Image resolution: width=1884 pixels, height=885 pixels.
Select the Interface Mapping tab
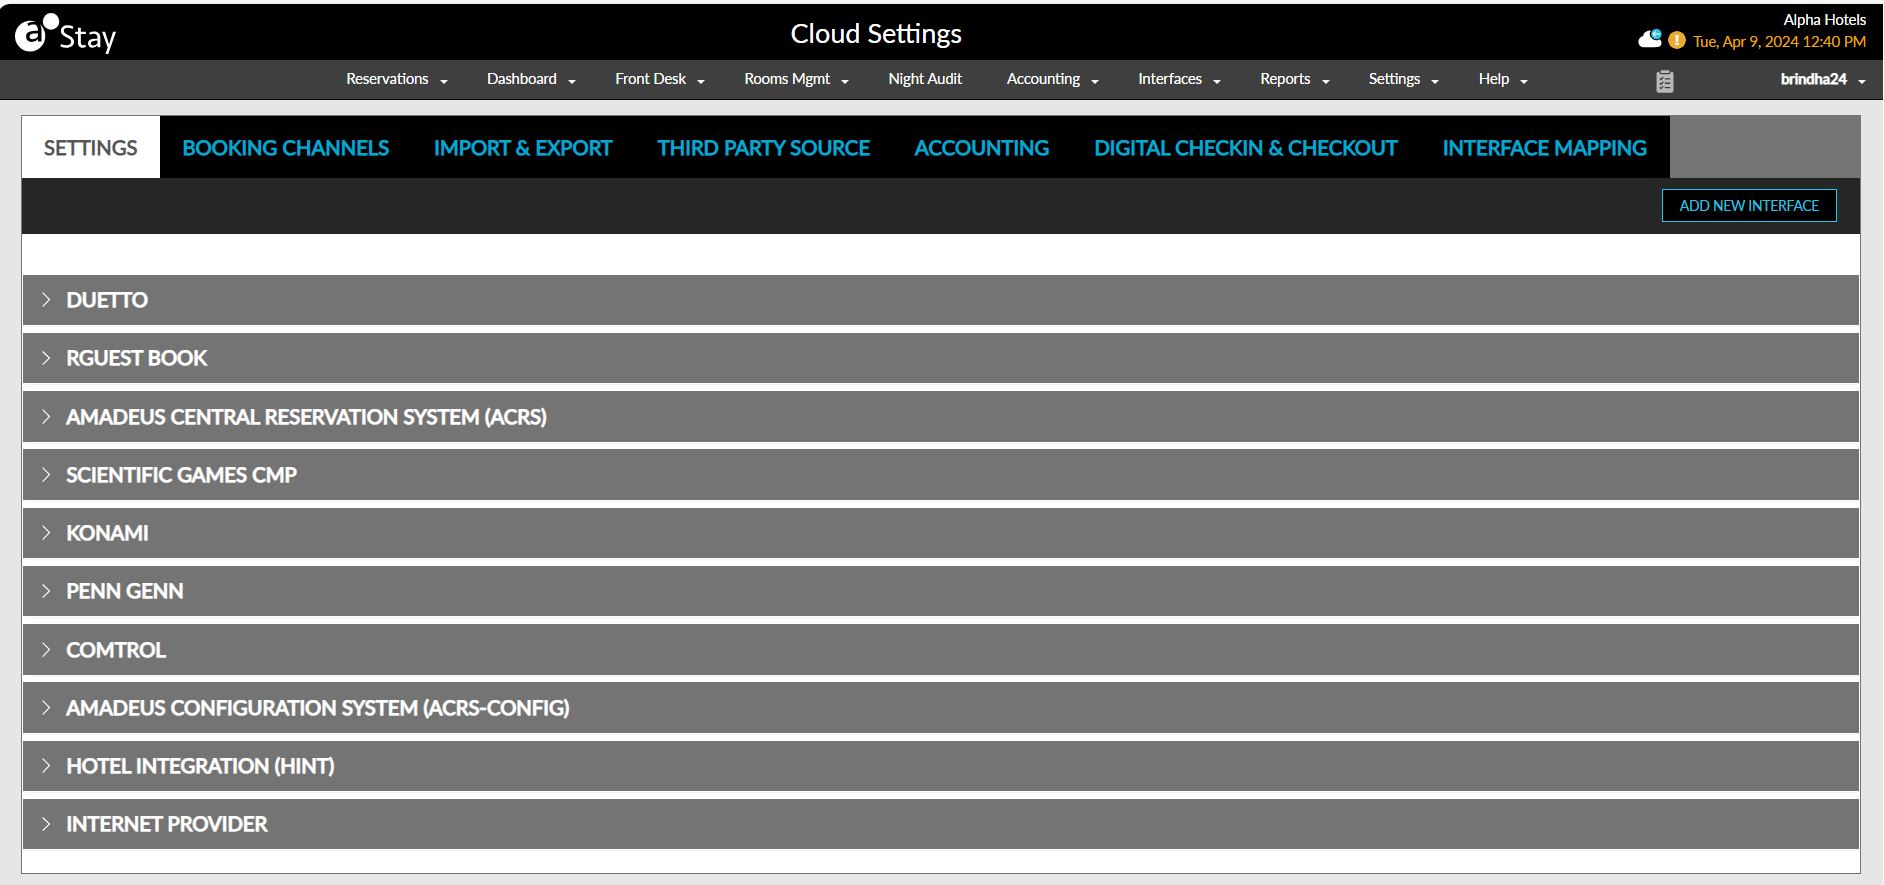pos(1544,148)
